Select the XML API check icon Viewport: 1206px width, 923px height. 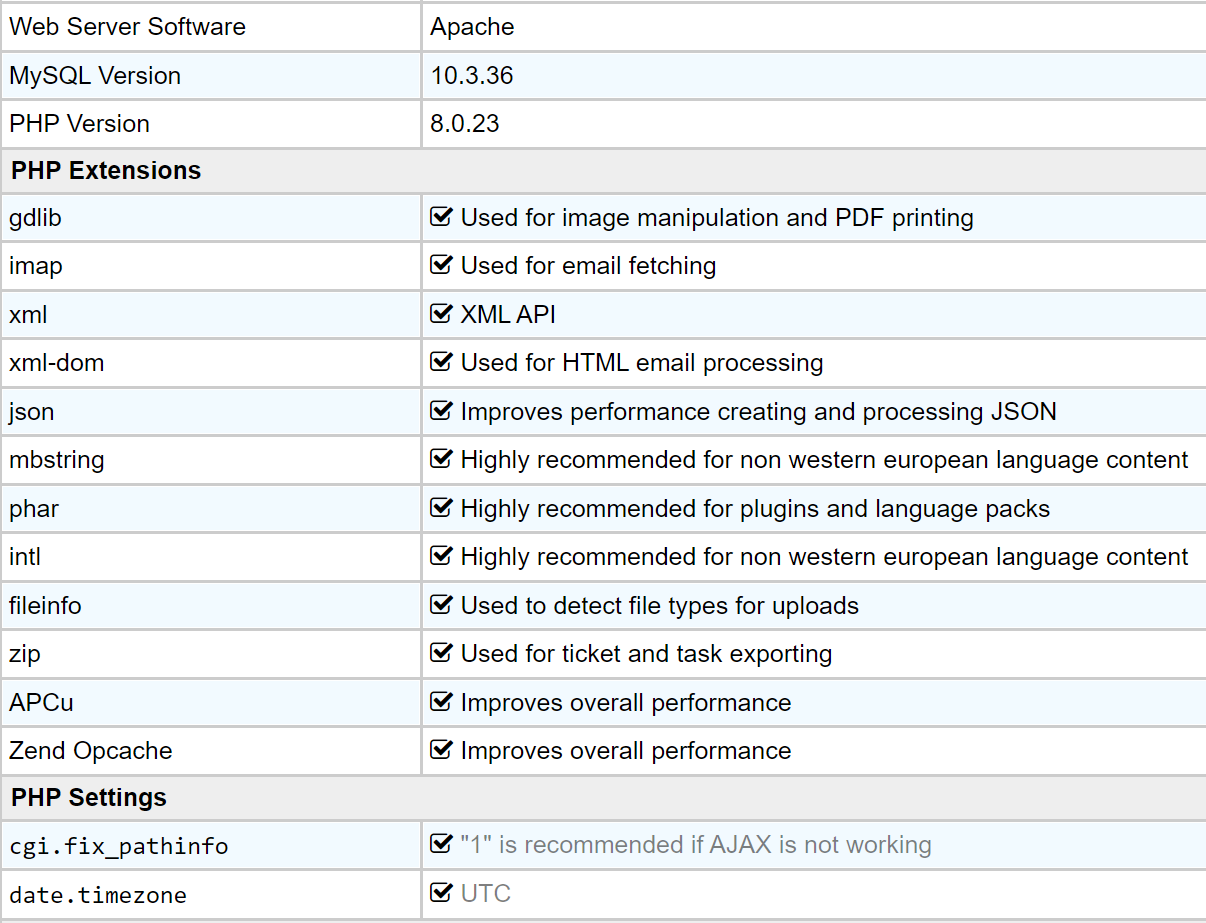point(441,314)
